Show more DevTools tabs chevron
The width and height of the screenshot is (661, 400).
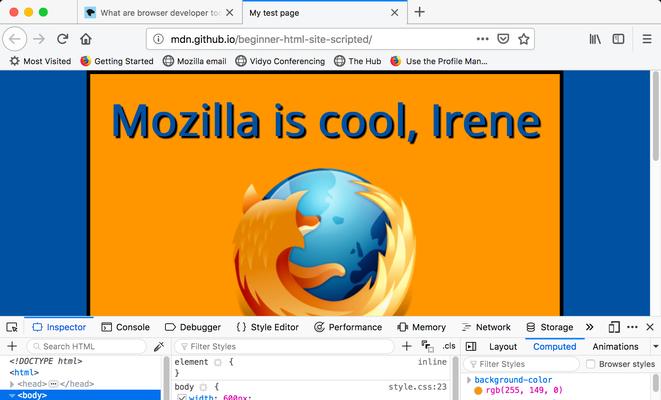[589, 327]
